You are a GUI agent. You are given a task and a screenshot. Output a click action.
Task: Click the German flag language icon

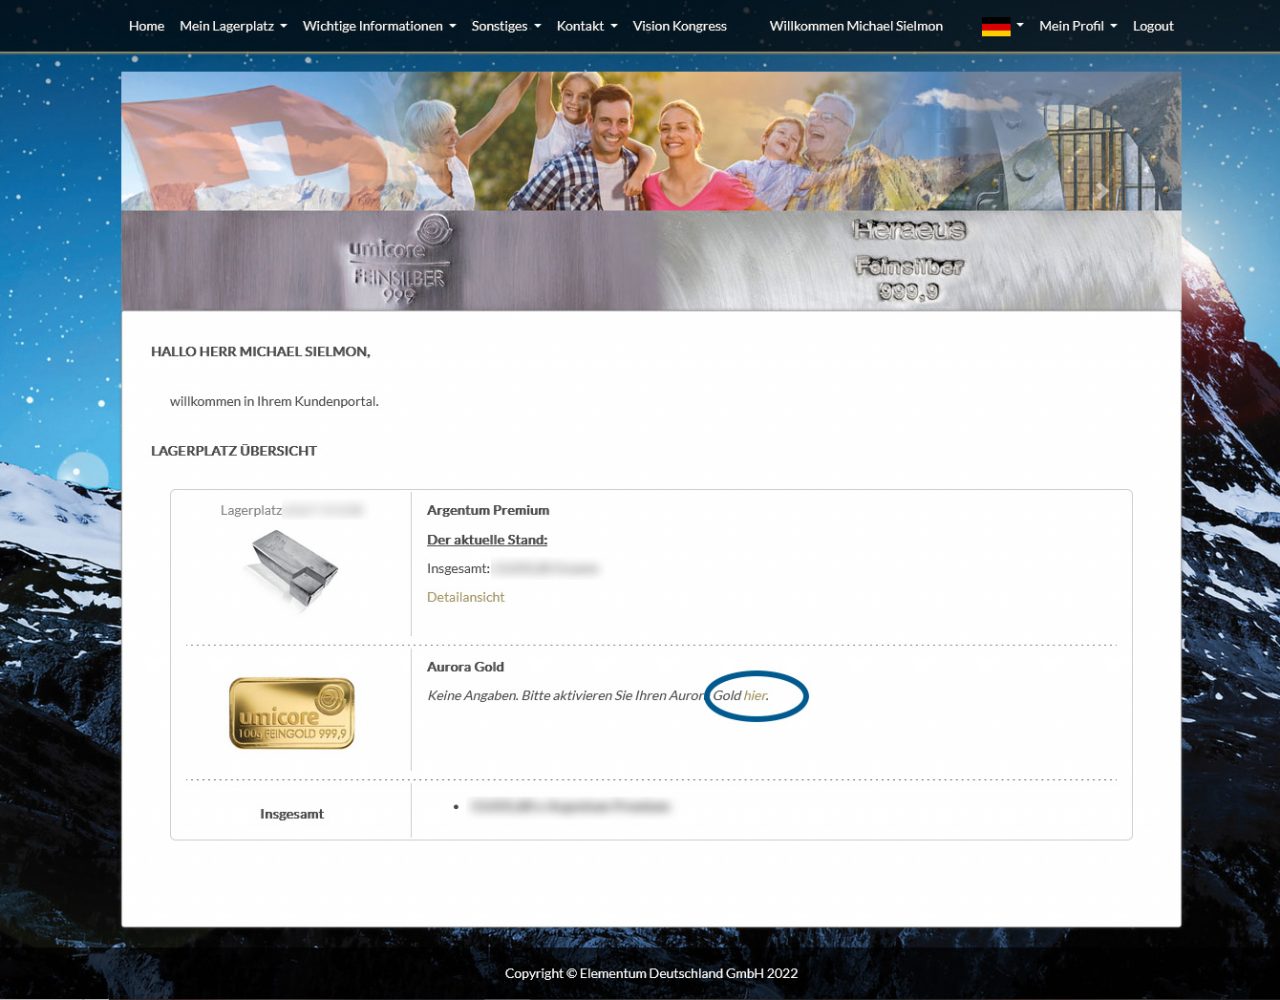click(995, 27)
